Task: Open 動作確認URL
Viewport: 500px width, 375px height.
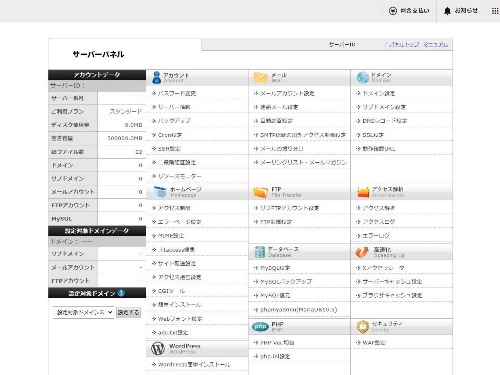Action: coord(379,149)
